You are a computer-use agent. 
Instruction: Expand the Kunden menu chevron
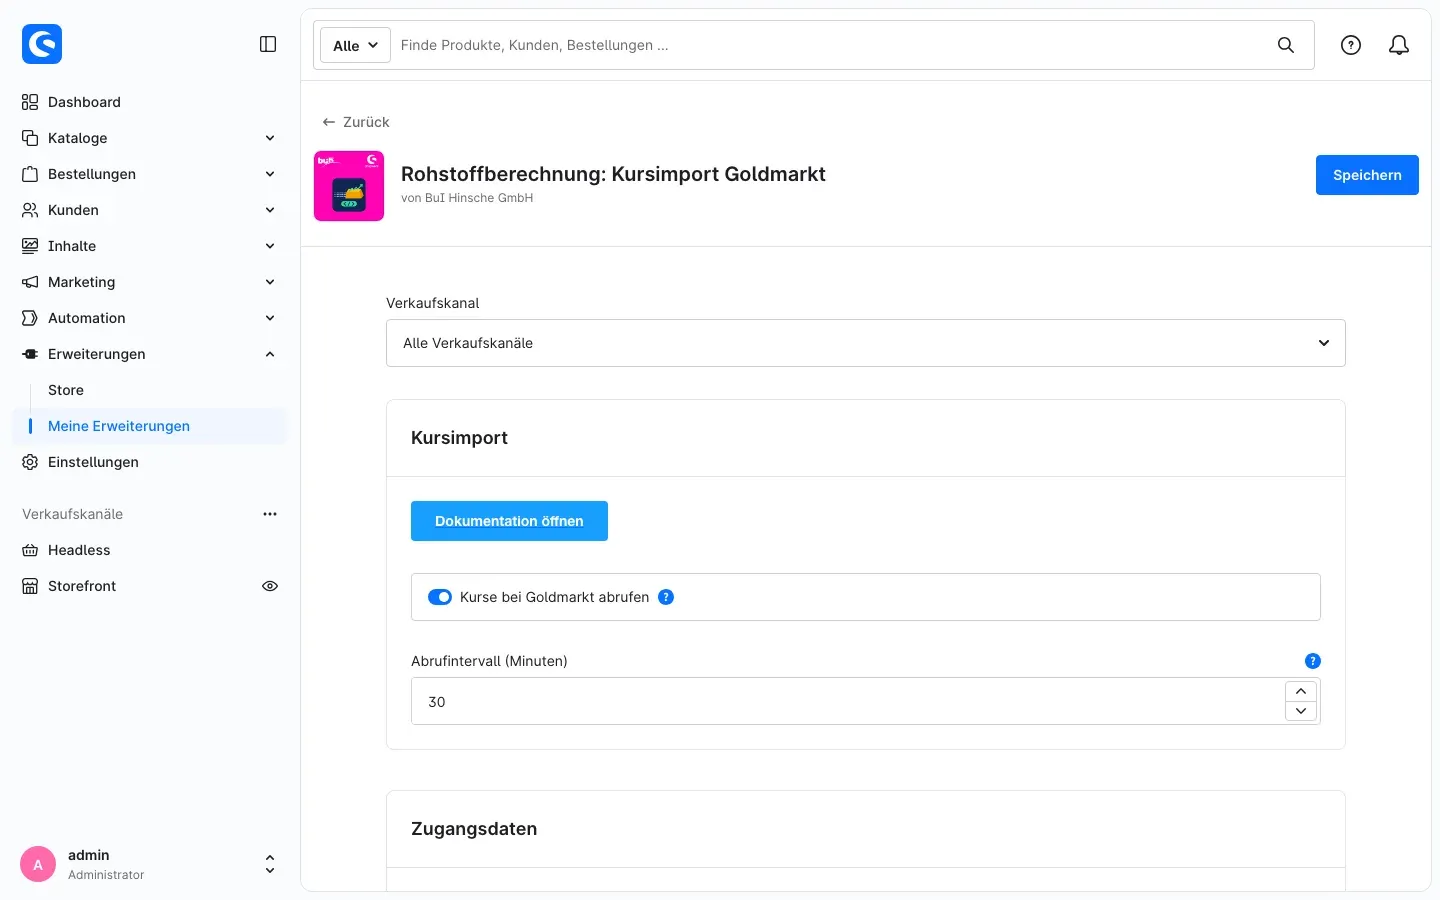(x=270, y=210)
